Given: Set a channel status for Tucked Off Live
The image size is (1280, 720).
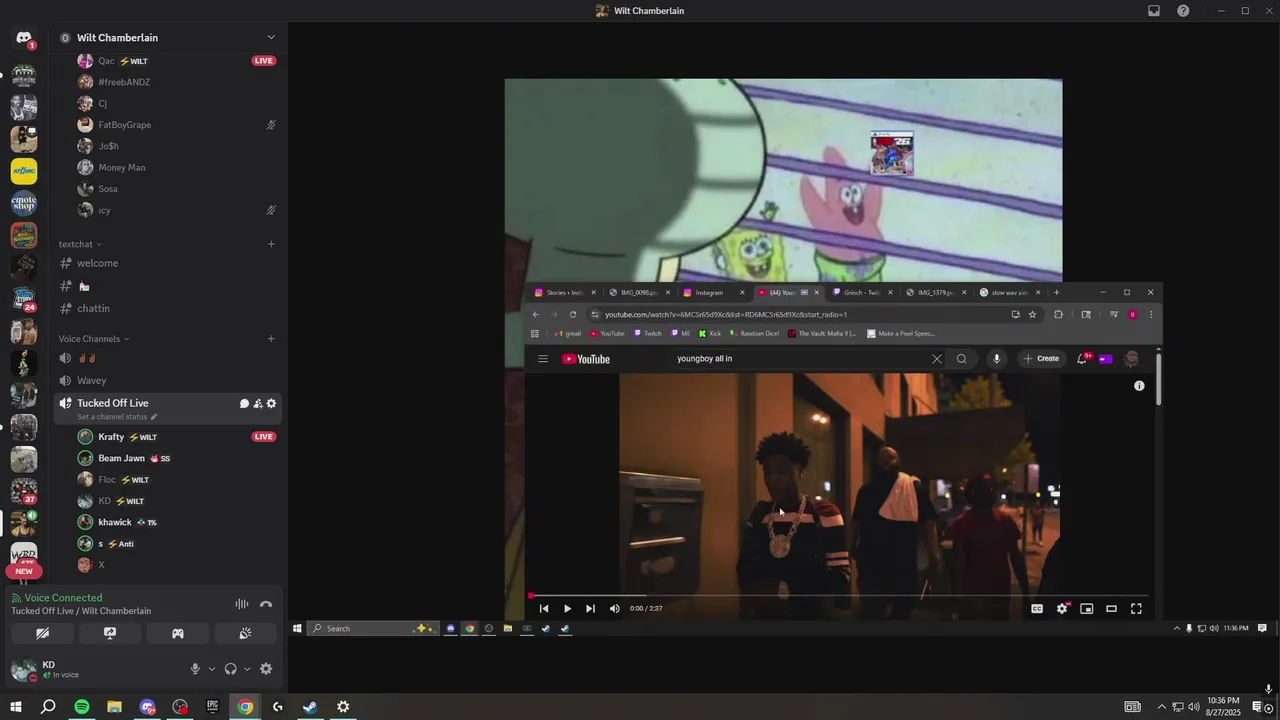Looking at the screenshot, I should coord(117,416).
